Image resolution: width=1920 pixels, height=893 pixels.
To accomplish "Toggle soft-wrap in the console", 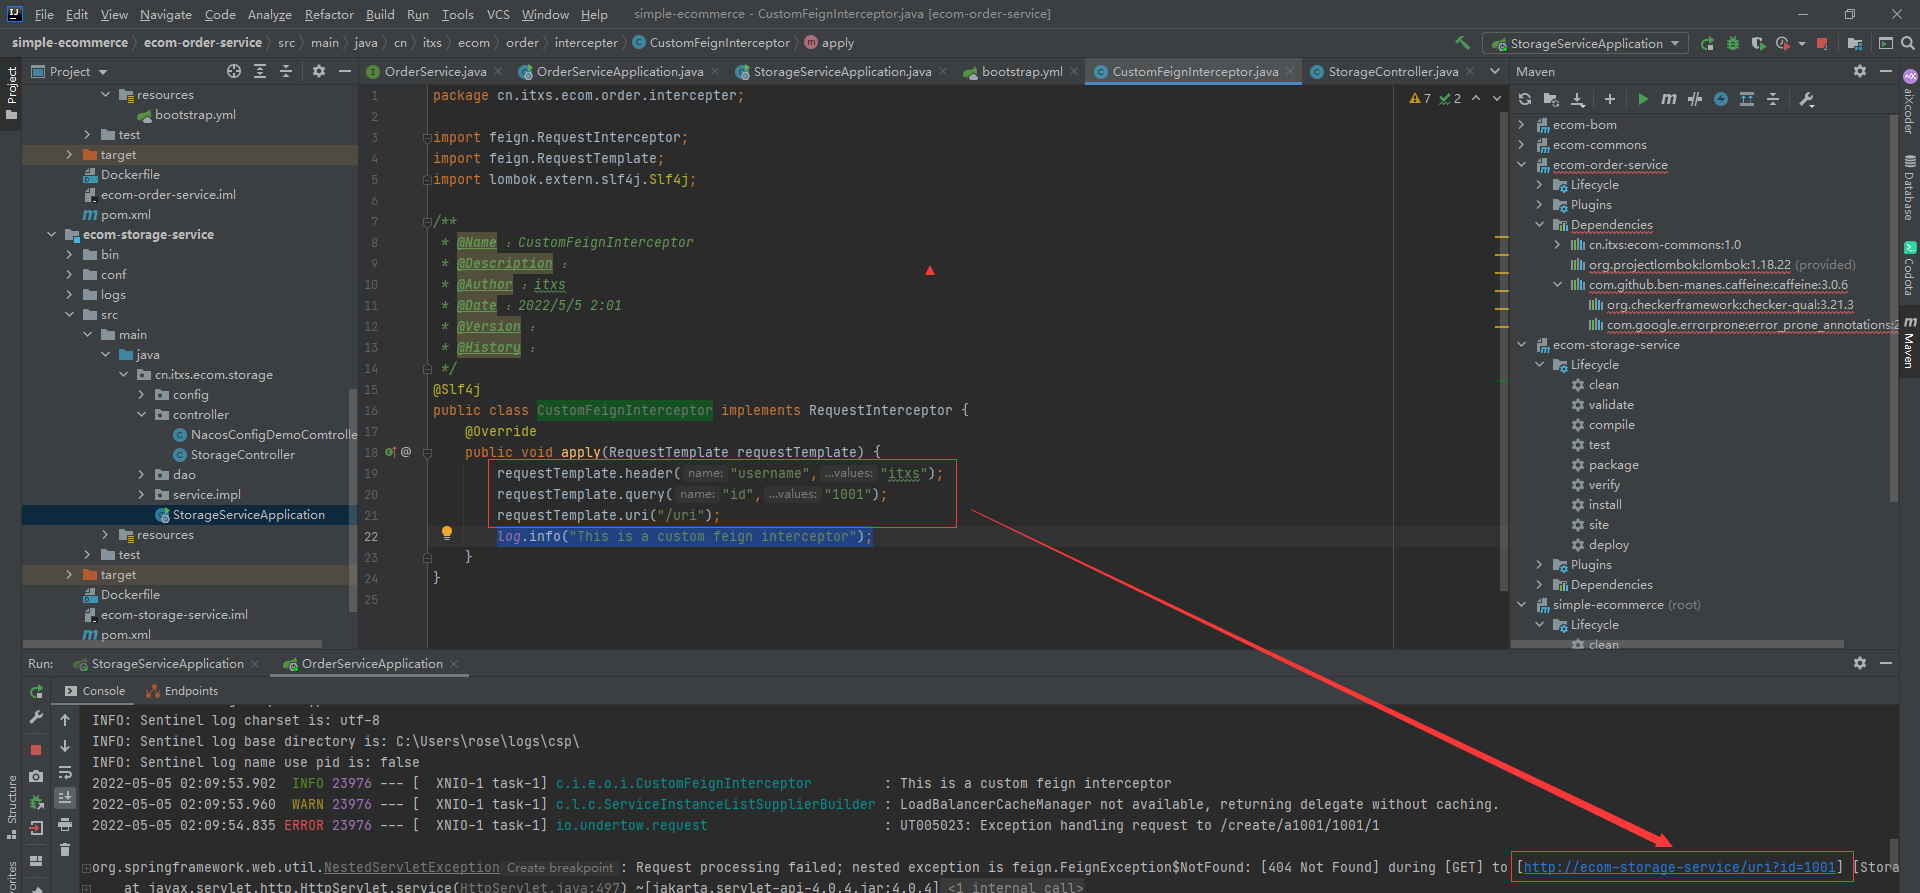I will [x=65, y=772].
